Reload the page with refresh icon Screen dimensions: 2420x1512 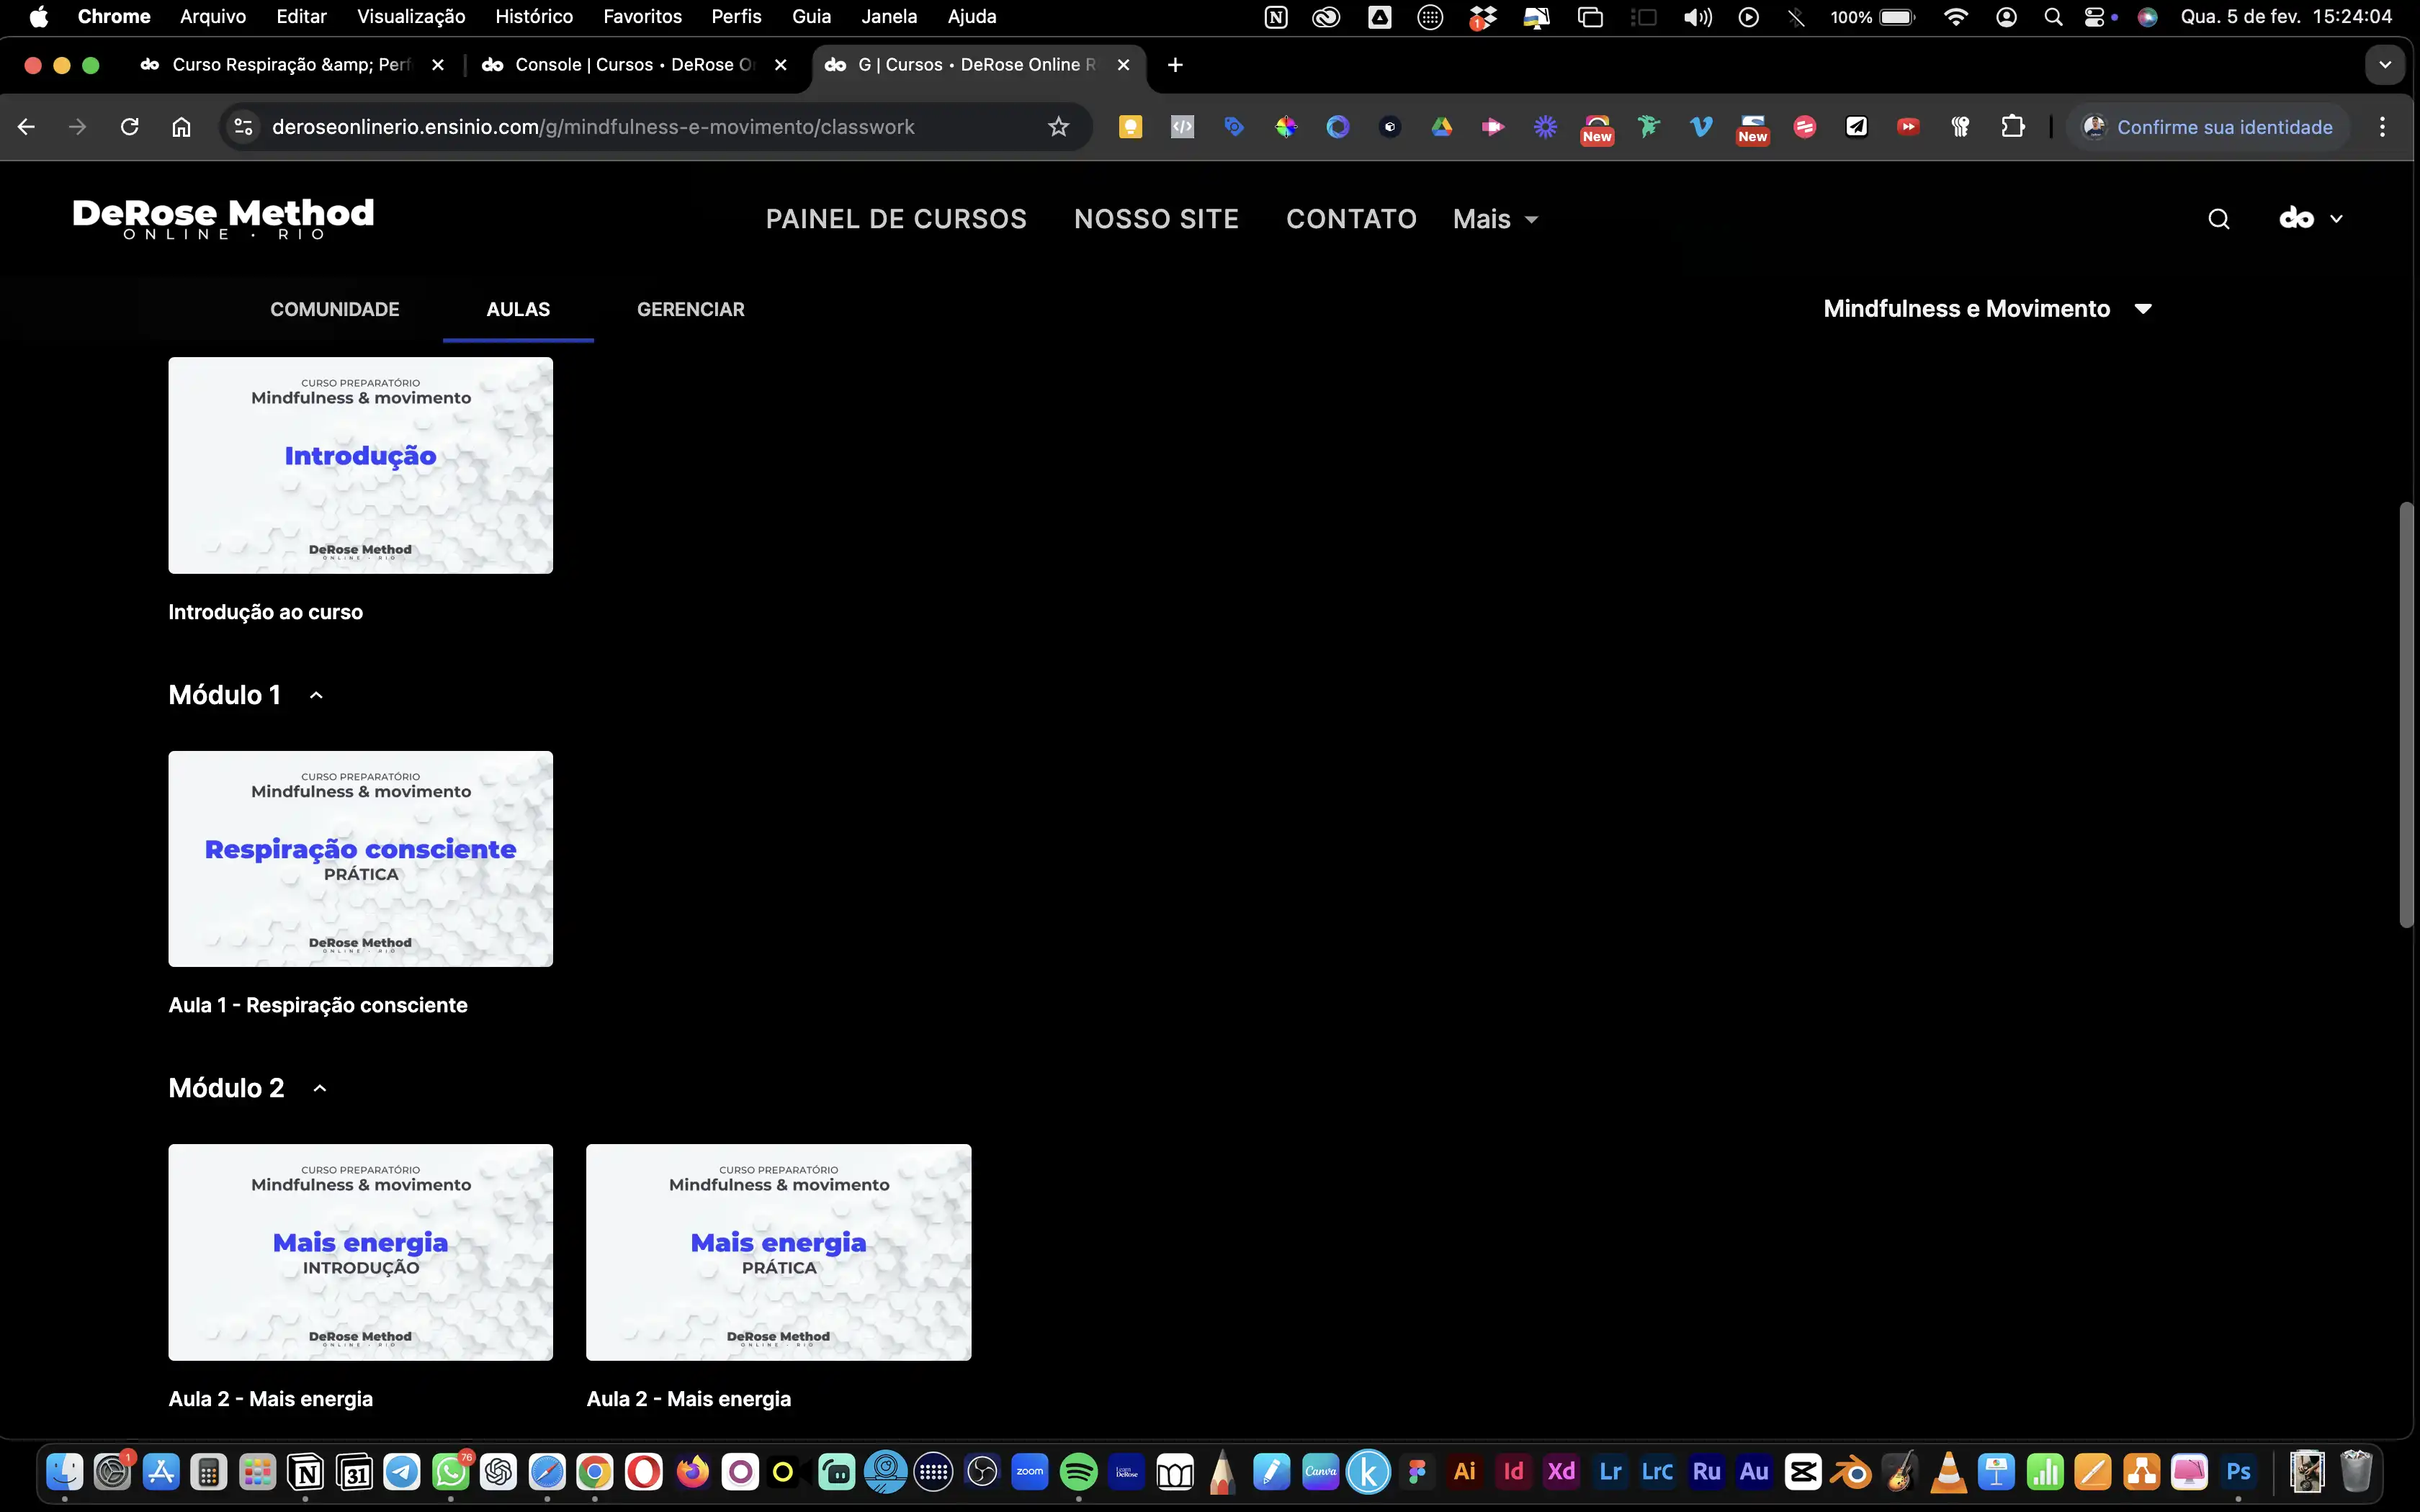pyautogui.click(x=129, y=127)
